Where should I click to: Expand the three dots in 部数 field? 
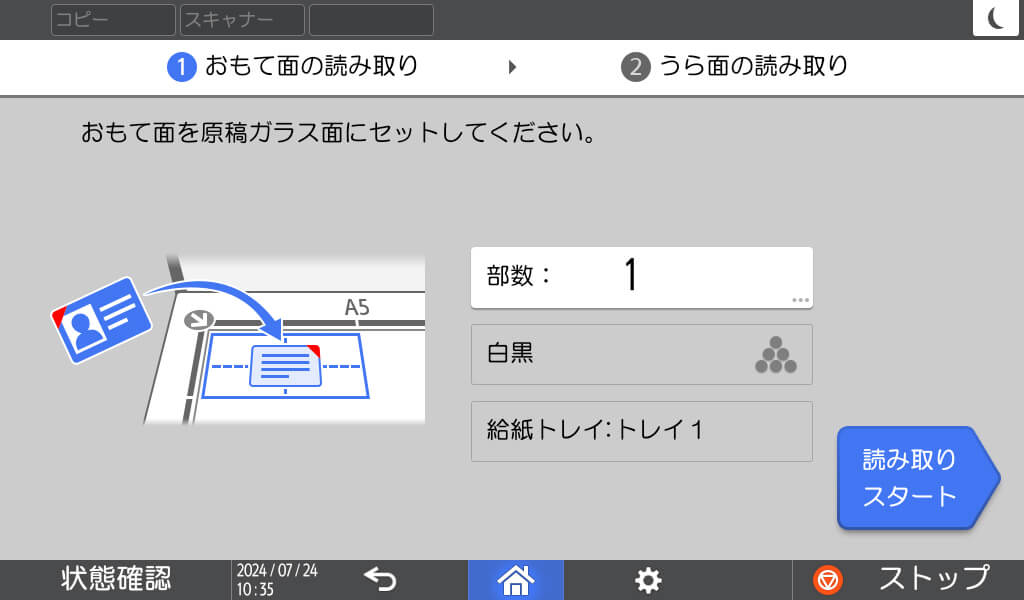pyautogui.click(x=799, y=299)
